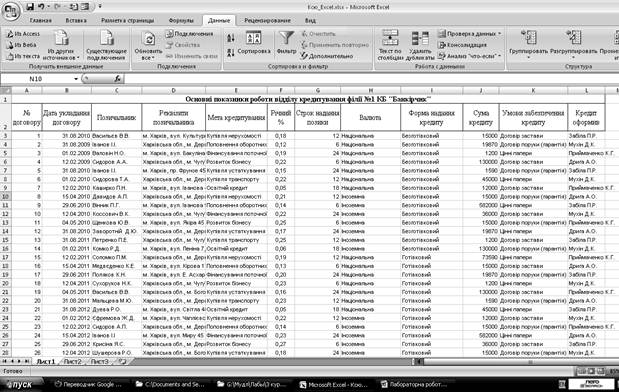Viewport: 619px width, 392px height.
Task: Select column H header
Action: pyautogui.click(x=370, y=90)
